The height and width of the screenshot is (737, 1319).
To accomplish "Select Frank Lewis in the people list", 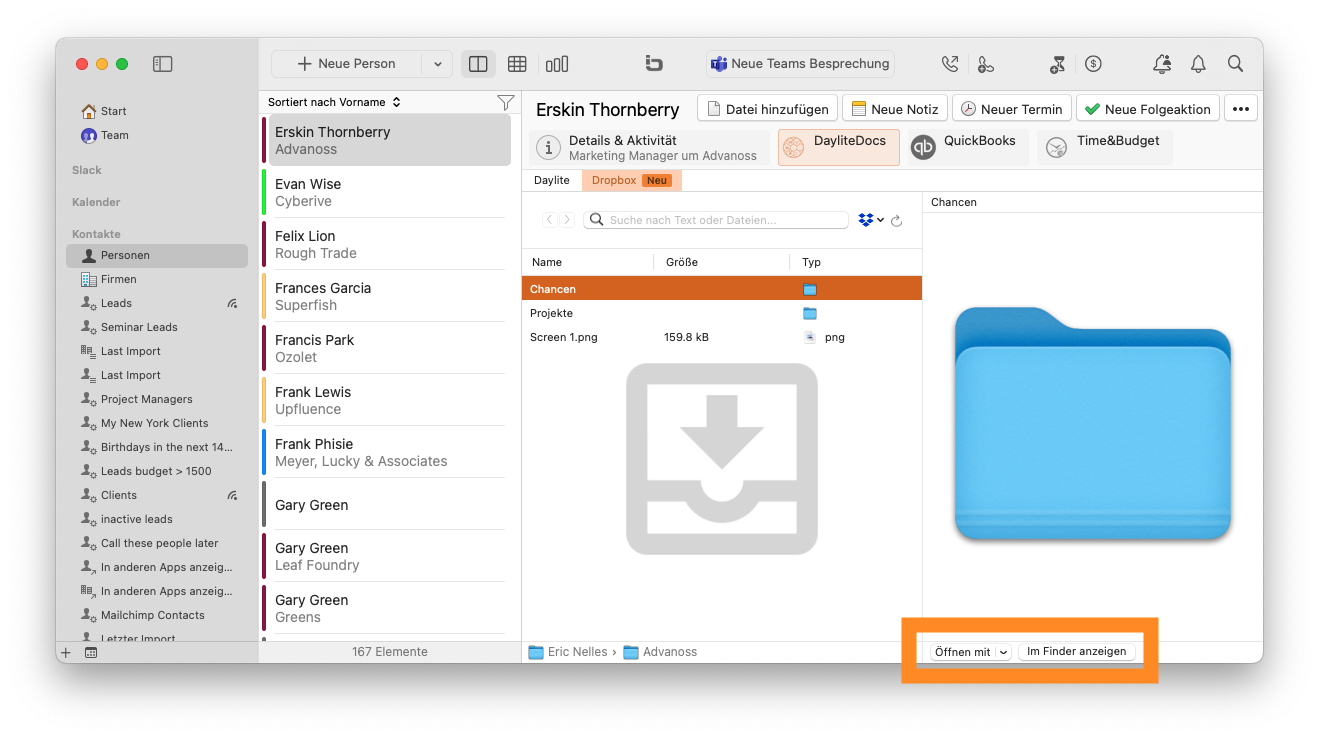I will [384, 401].
